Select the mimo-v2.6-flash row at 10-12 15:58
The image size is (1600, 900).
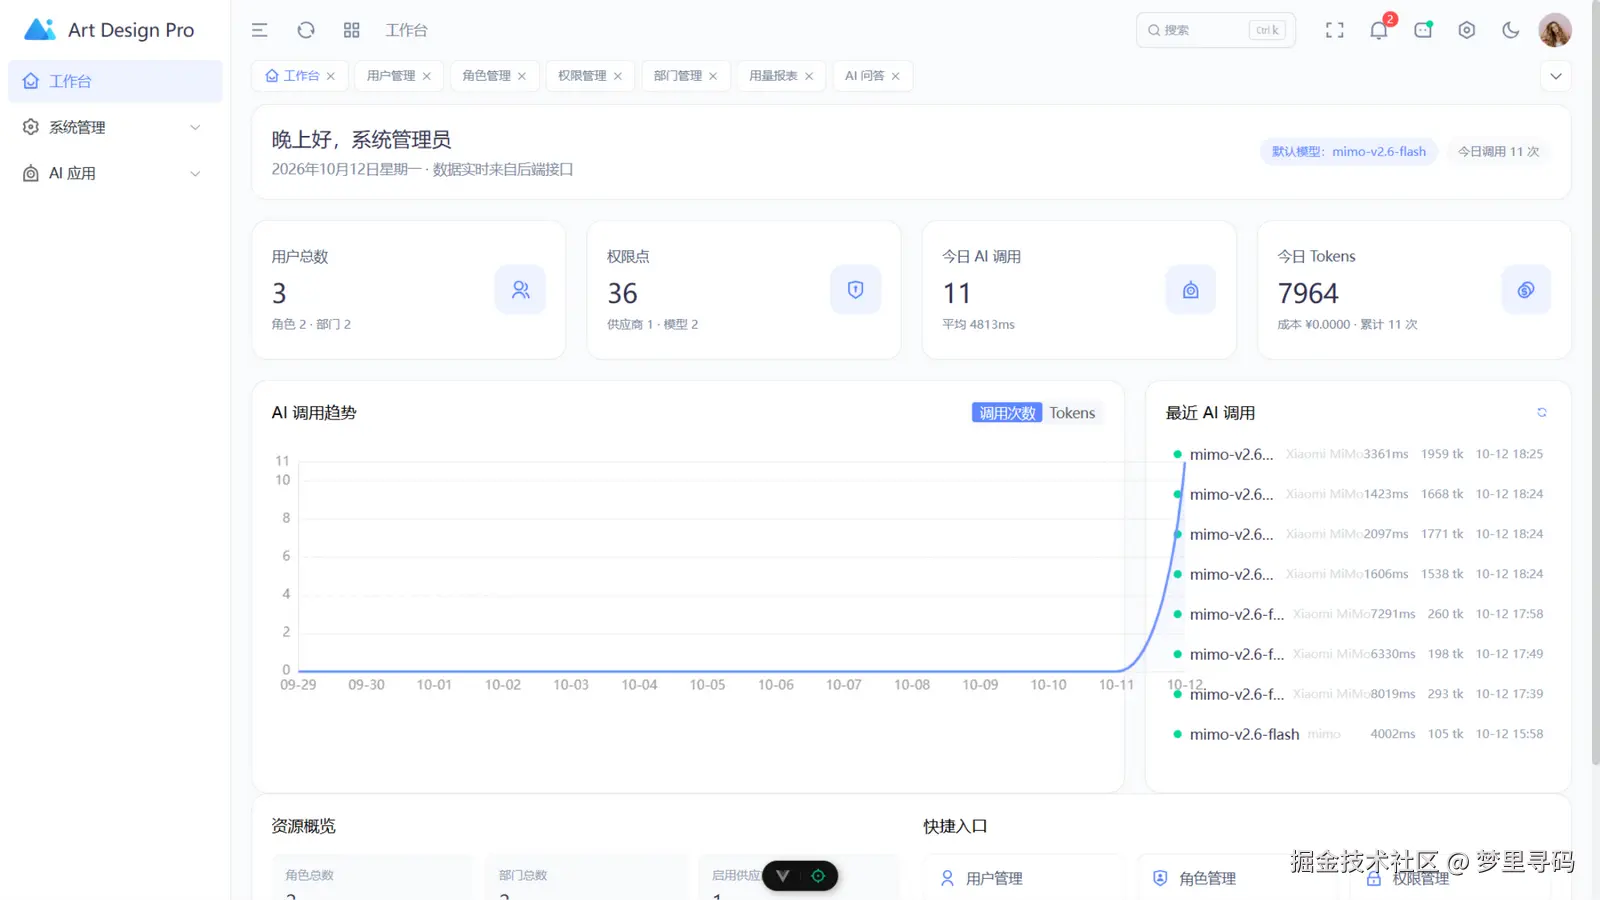(x=1358, y=734)
